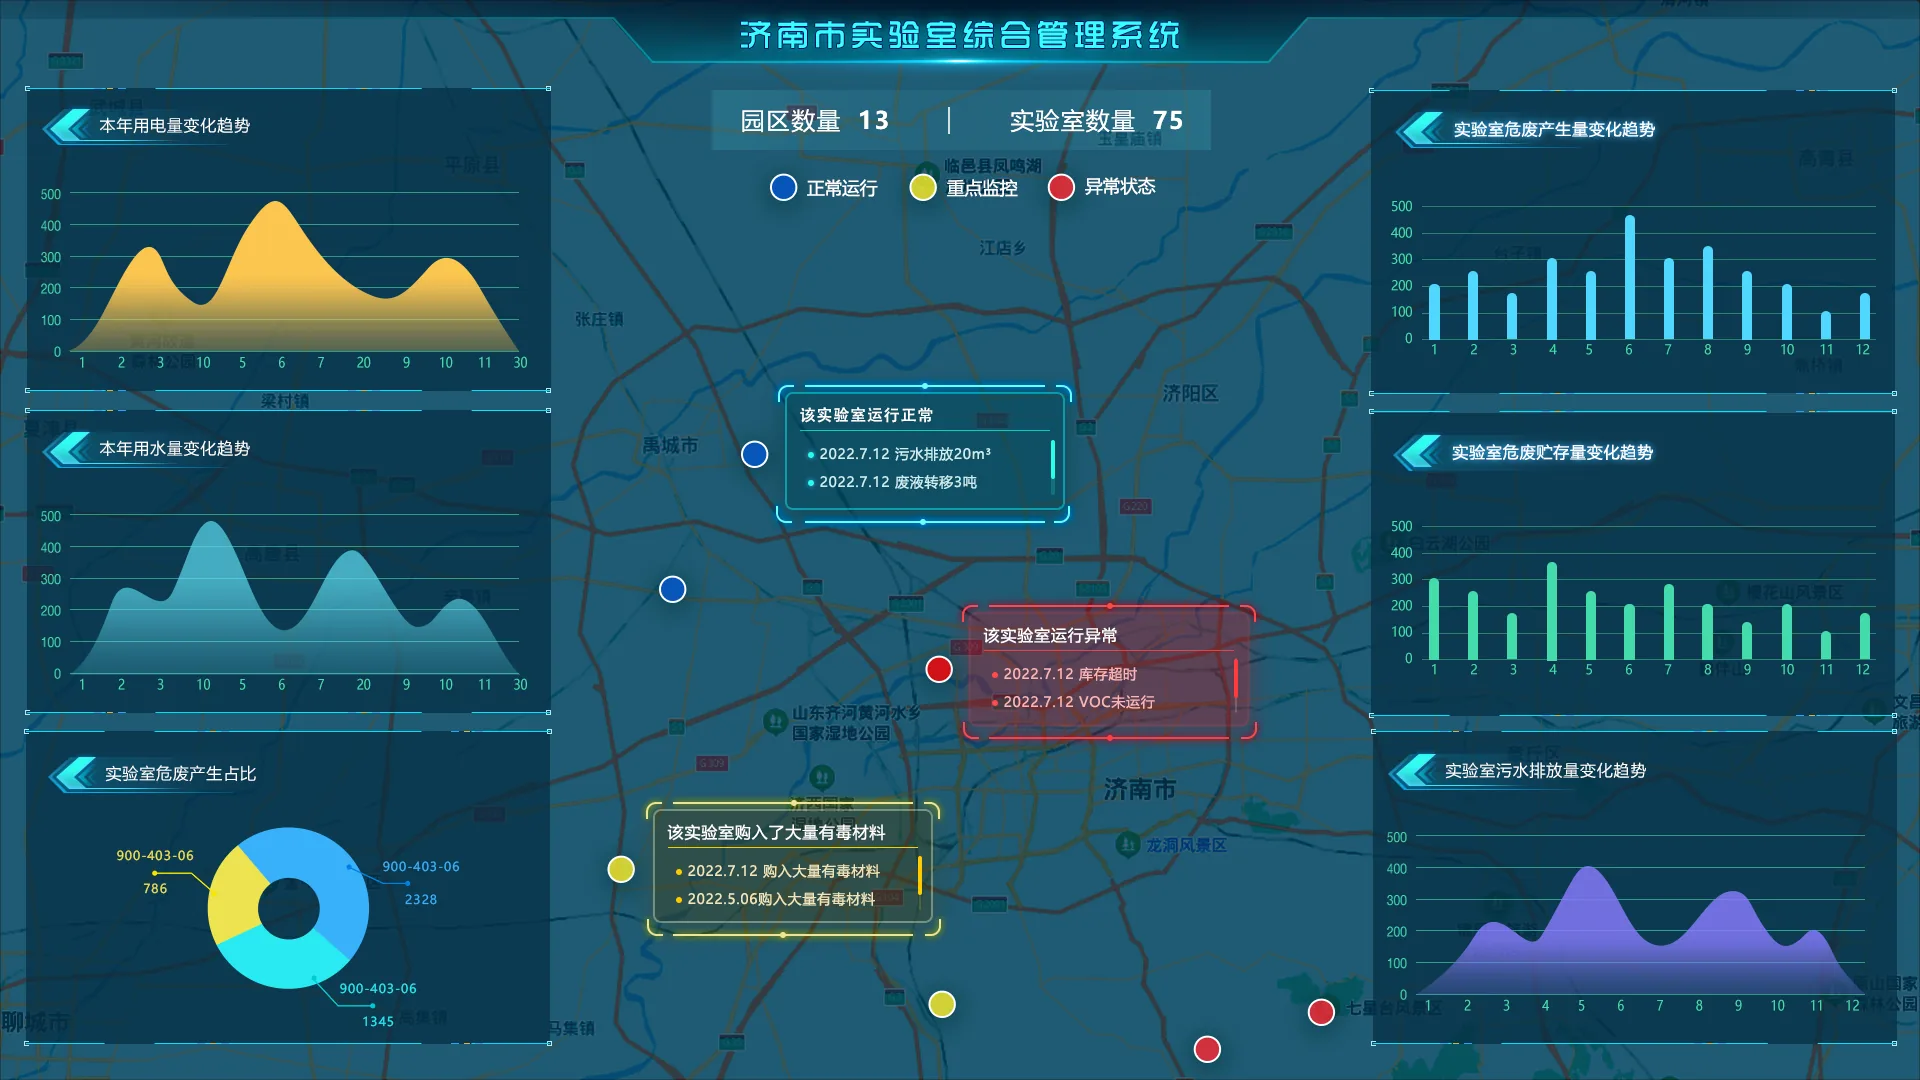Click the 1345 value beside the donut chart

pyautogui.click(x=378, y=1022)
